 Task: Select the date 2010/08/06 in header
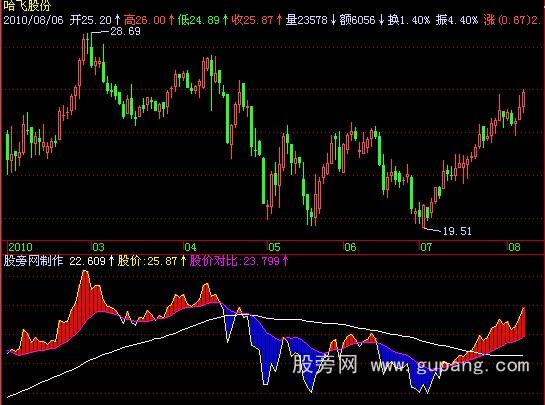point(33,20)
